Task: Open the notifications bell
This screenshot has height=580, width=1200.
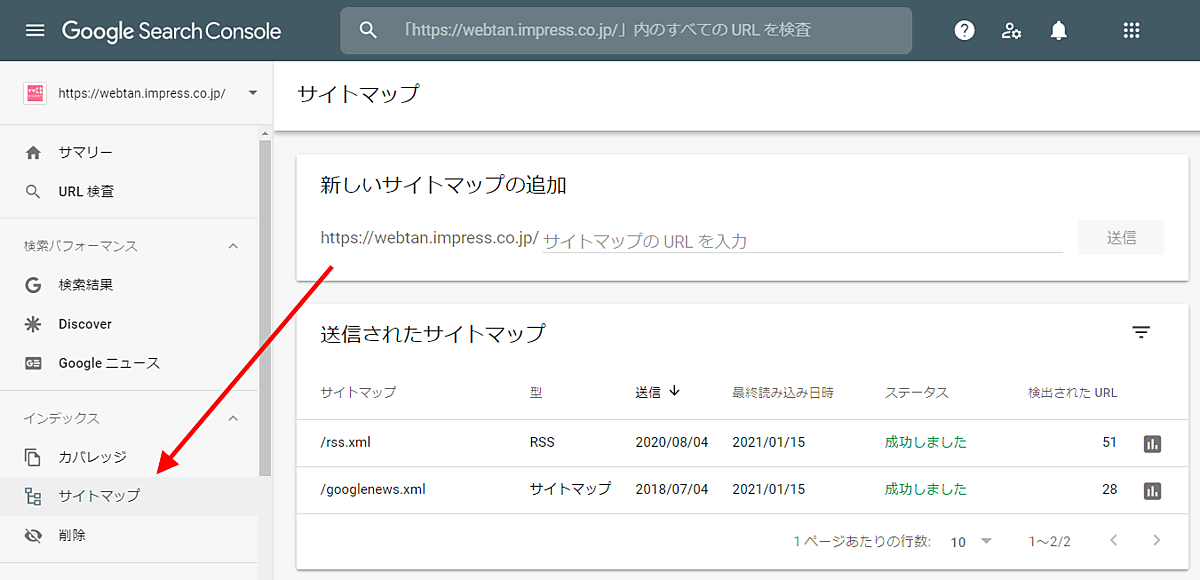Action: pyautogui.click(x=1058, y=30)
